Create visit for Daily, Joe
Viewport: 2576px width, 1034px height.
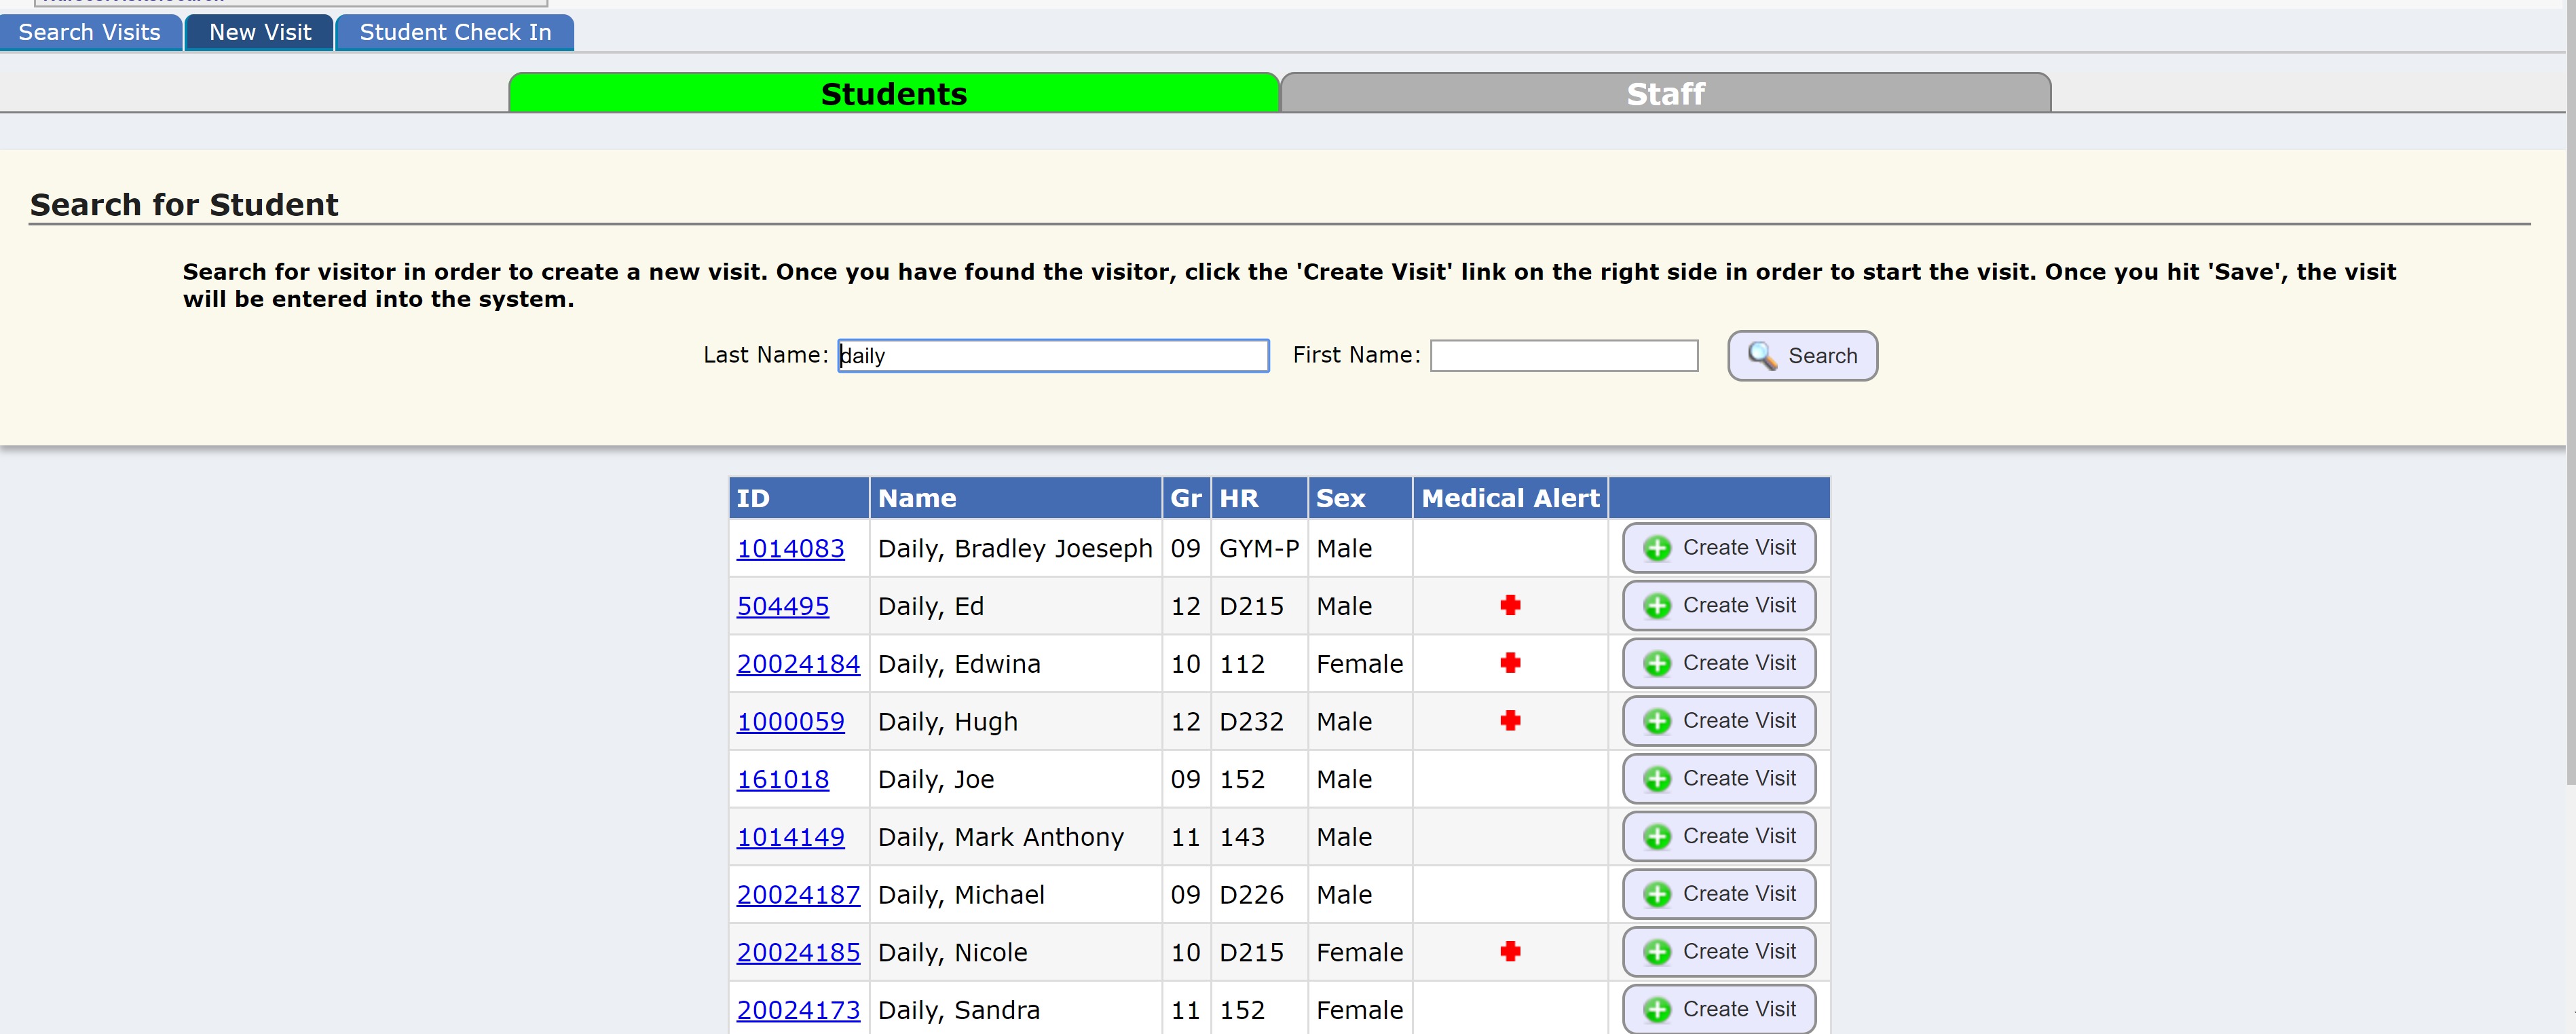1718,779
